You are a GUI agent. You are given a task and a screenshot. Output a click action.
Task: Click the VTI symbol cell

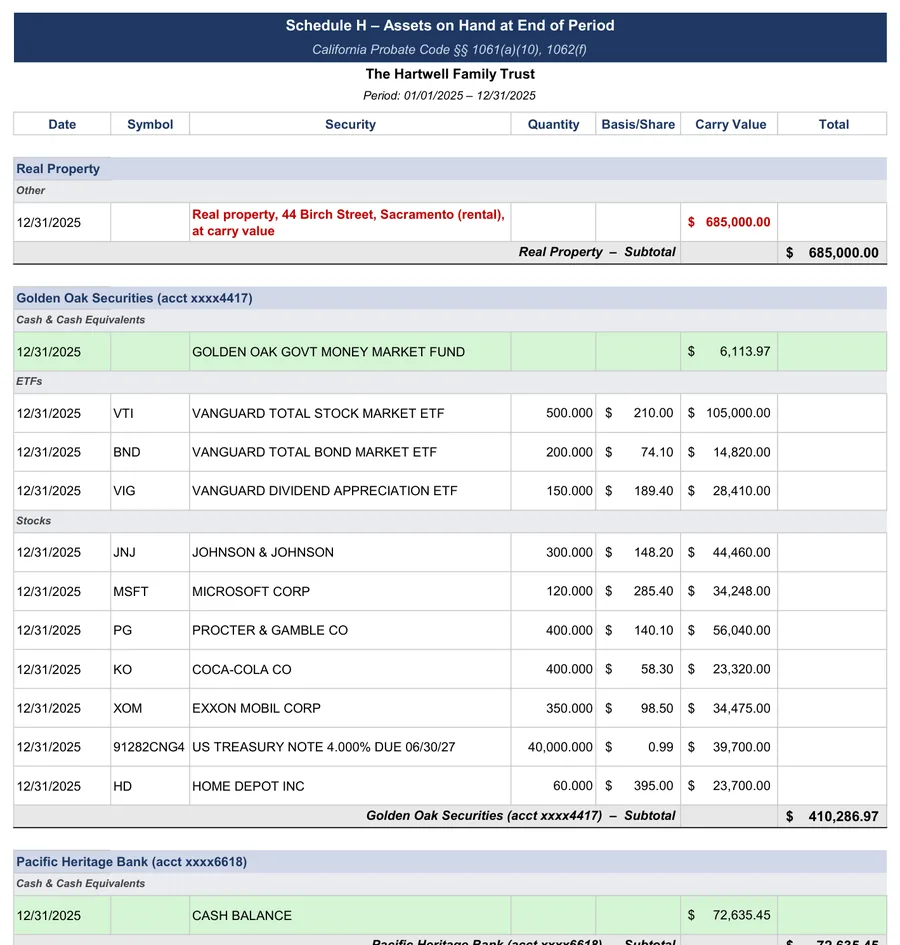pos(150,413)
